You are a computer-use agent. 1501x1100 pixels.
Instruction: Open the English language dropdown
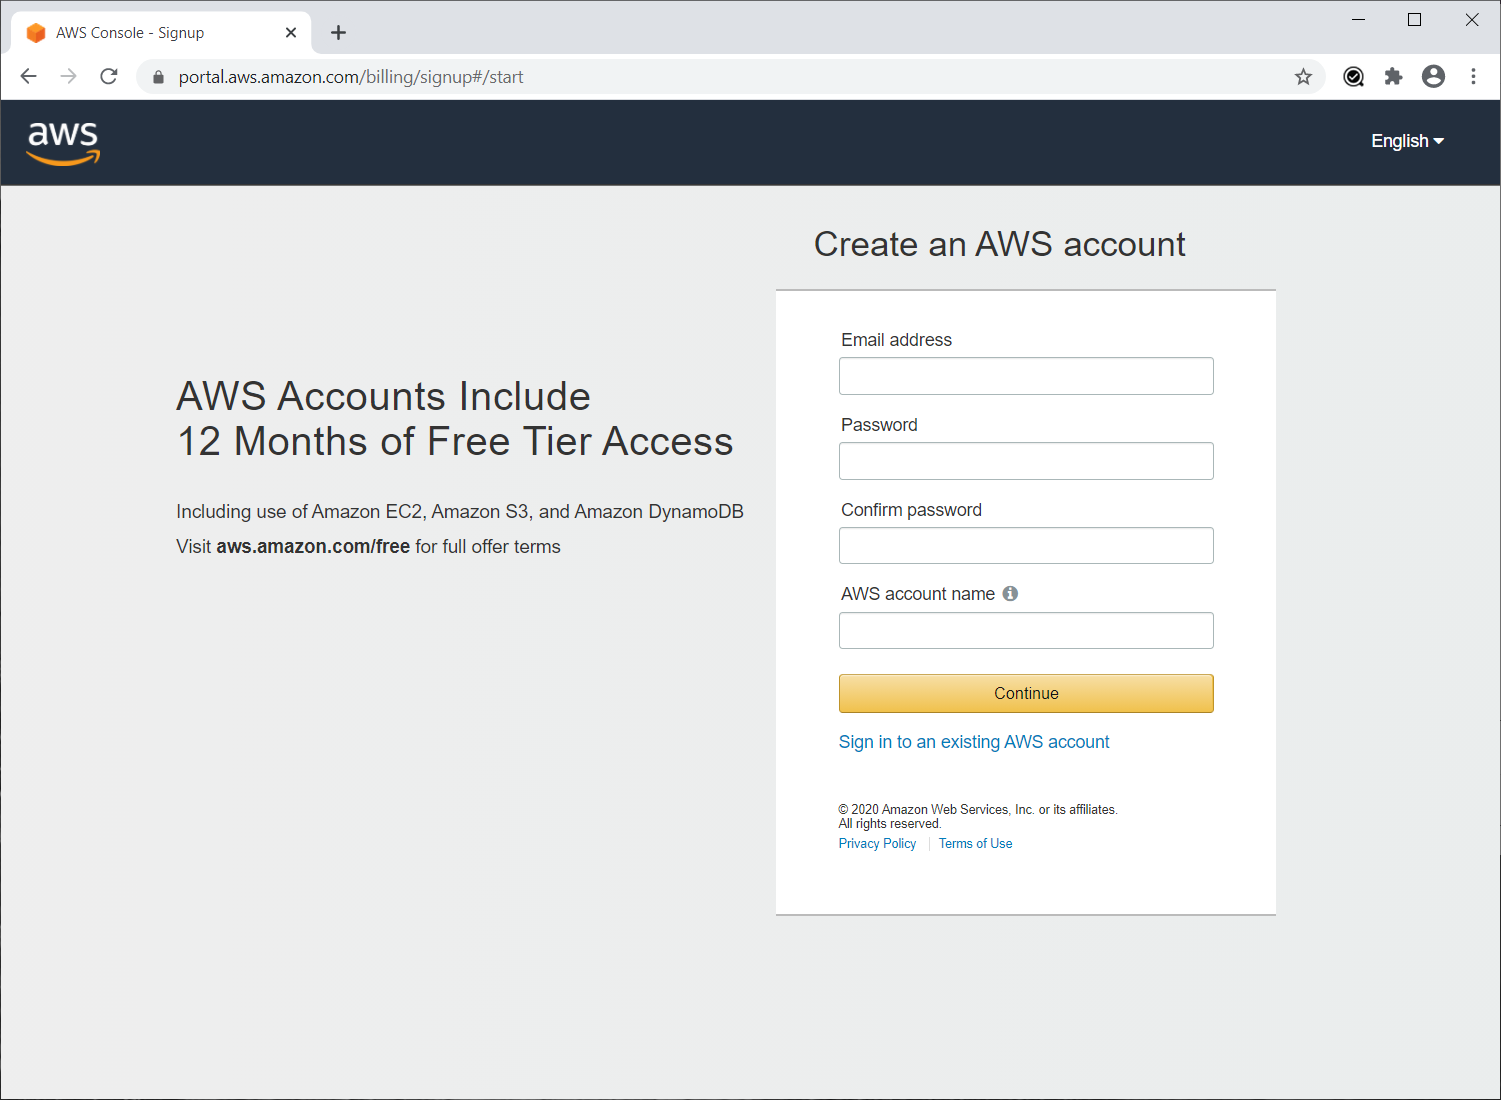click(x=1407, y=141)
